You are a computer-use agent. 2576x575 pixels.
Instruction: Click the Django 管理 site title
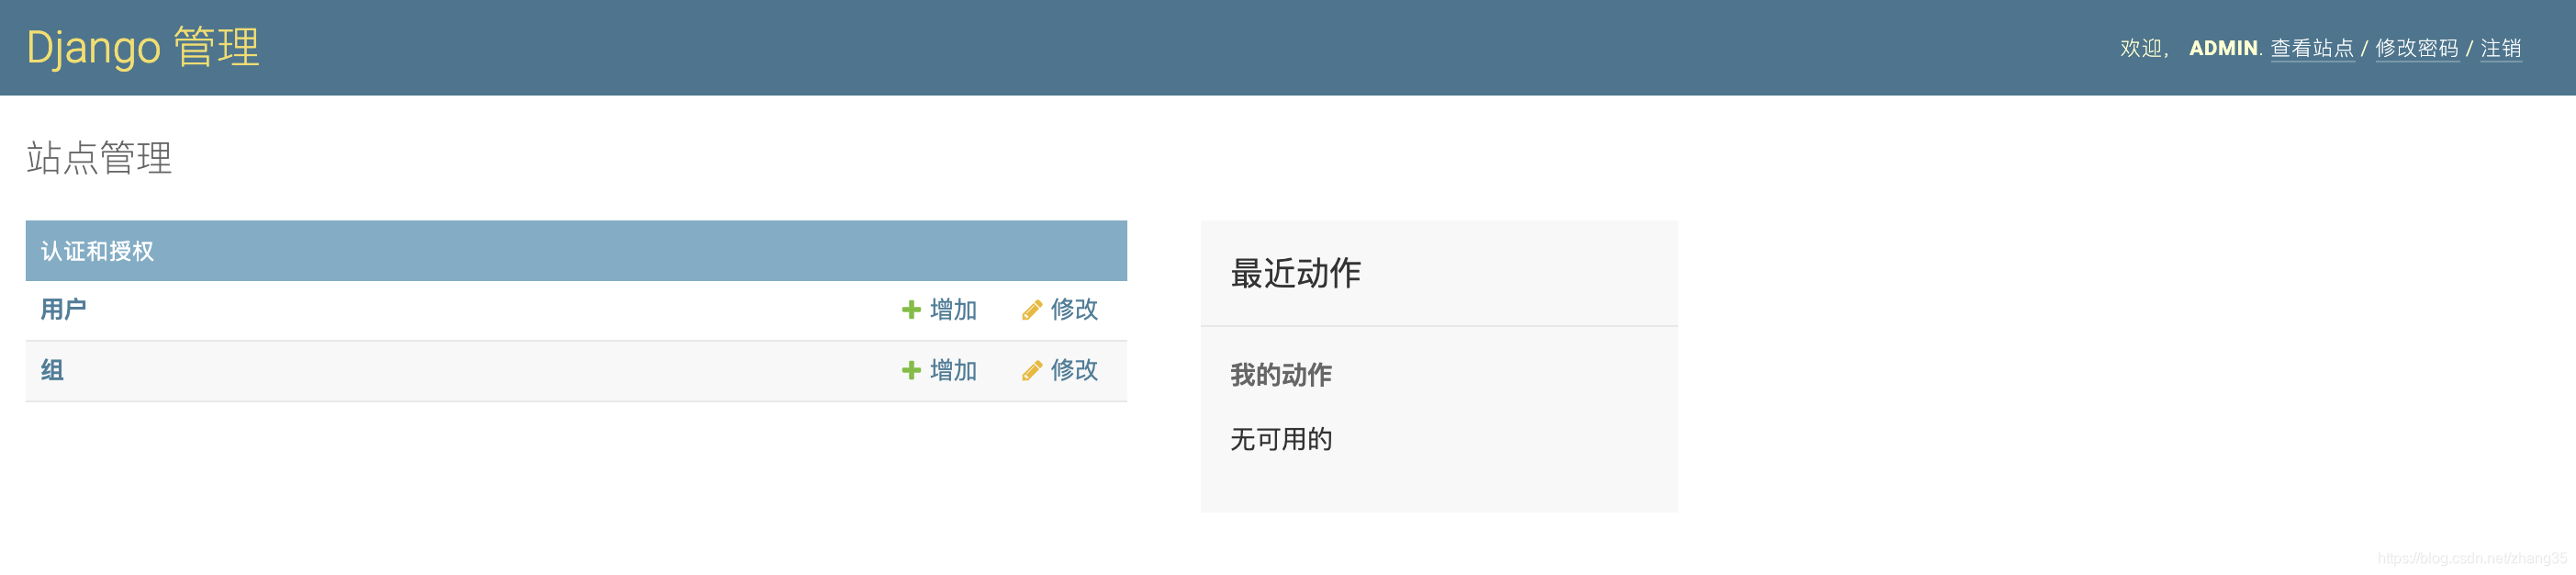(143, 45)
